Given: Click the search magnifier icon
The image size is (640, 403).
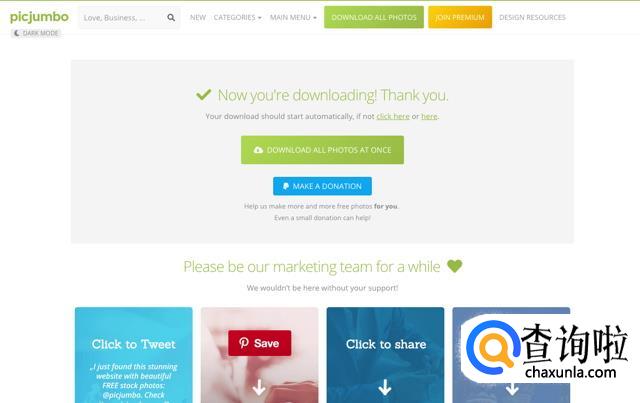Looking at the screenshot, I should pos(171,18).
